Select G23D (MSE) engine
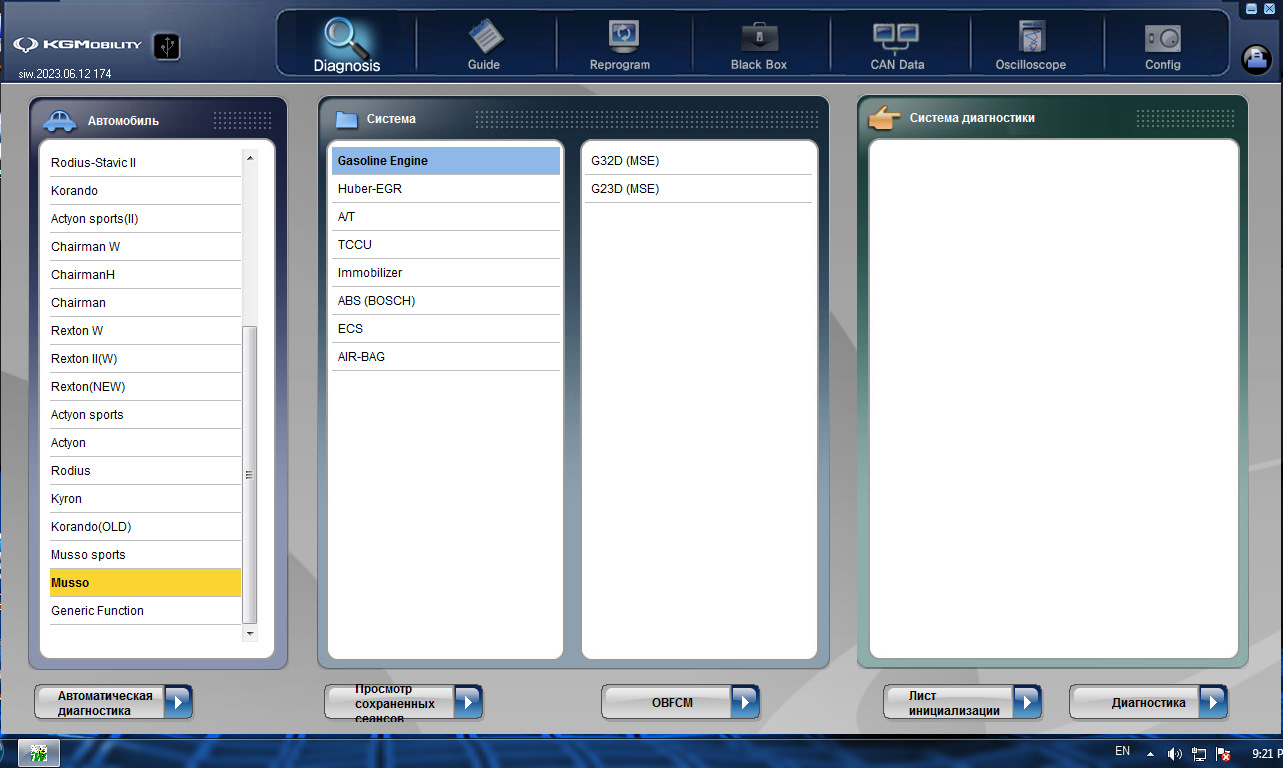This screenshot has height=768, width=1283. [699, 188]
